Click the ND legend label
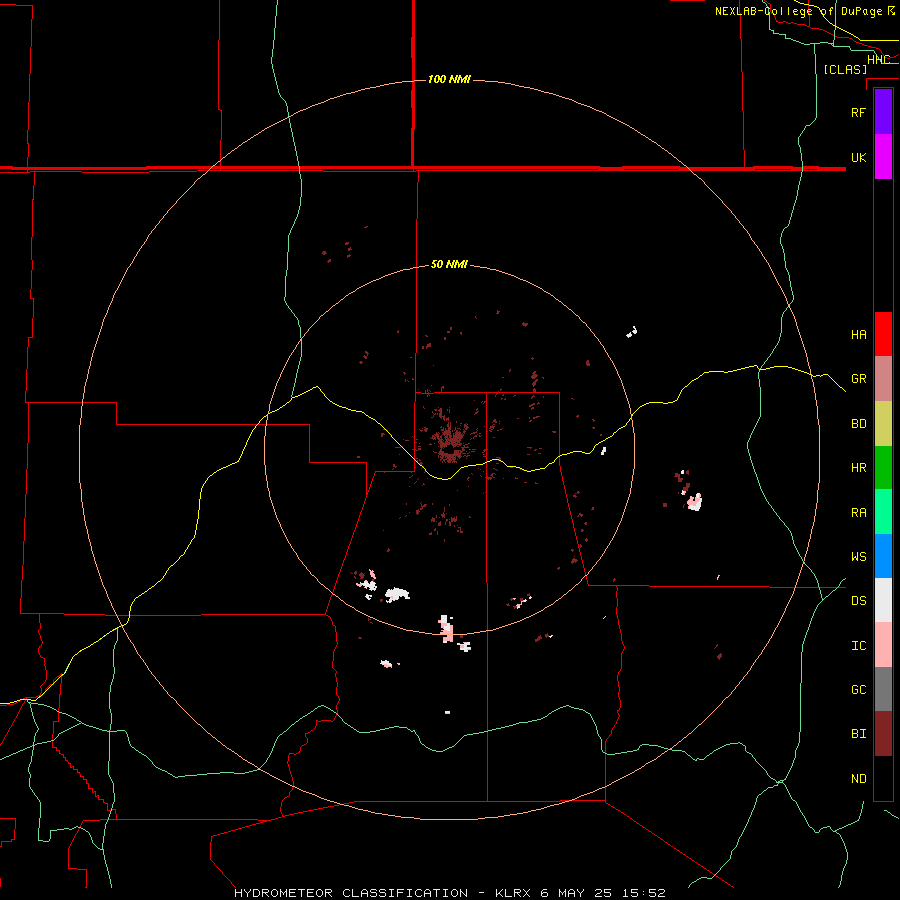Viewport: 900px width, 900px height. tap(858, 779)
